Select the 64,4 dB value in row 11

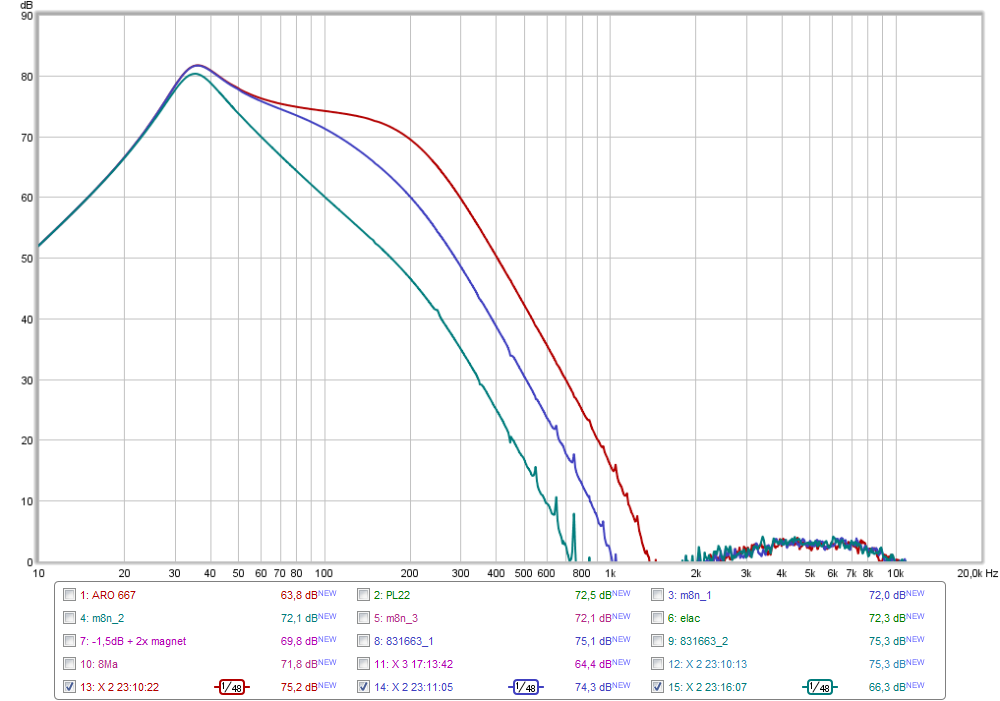(593, 664)
